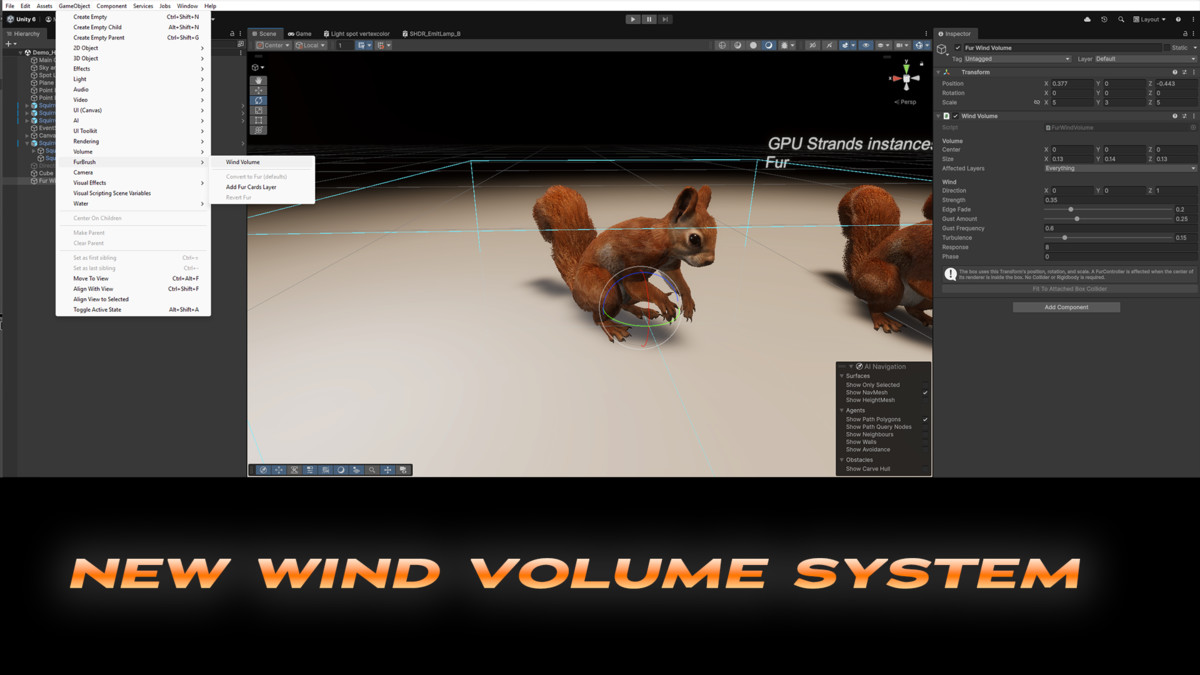The width and height of the screenshot is (1200, 675).
Task: Adjust the Turbulence slider
Action: click(x=1106, y=238)
